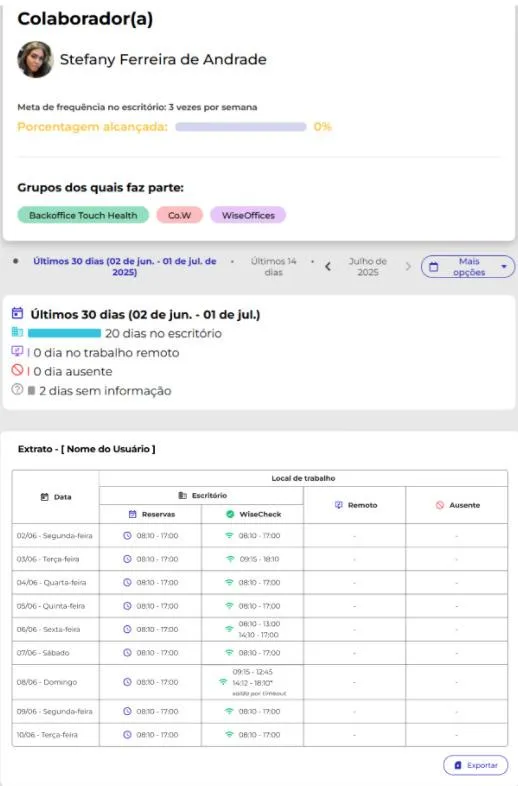This screenshot has height=786, width=518.
Task: Click the collaborator name Stefany Ferreira de Andrade
Action: (163, 60)
